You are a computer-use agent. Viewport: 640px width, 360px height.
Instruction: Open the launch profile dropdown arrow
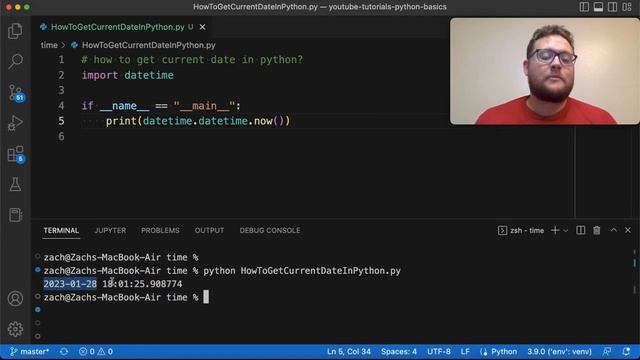click(566, 231)
